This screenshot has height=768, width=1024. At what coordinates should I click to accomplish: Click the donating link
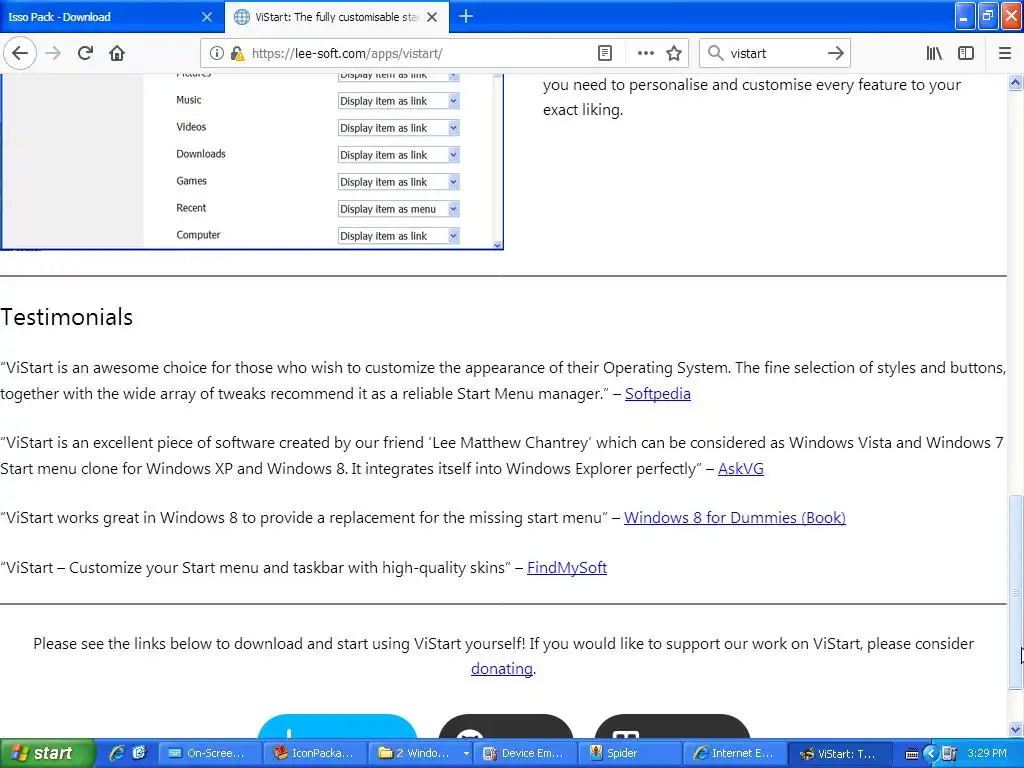502,669
